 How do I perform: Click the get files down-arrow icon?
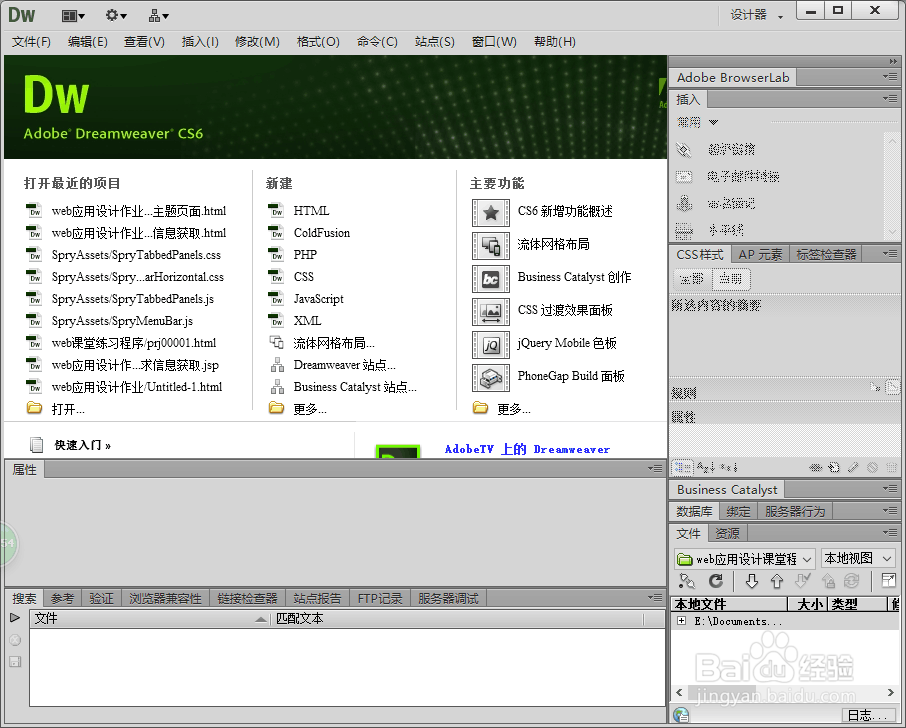tap(751, 581)
